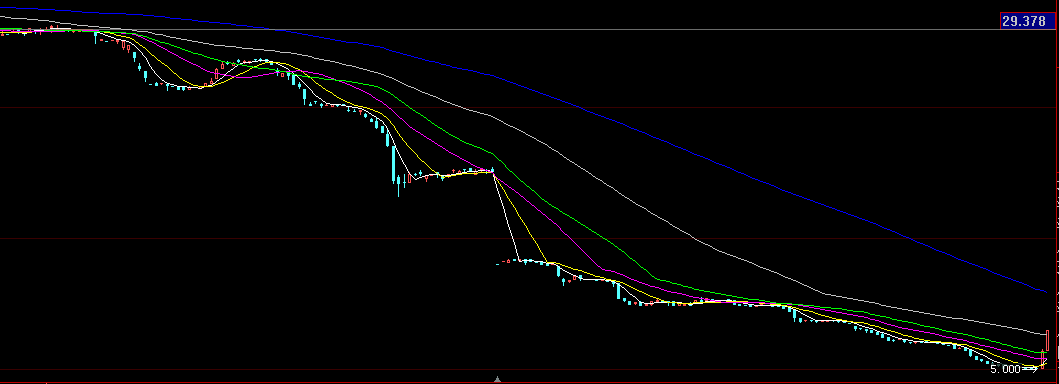The width and height of the screenshot is (1059, 384).
Task: Select the gray triangle marker on bottom axis
Action: pos(498,379)
